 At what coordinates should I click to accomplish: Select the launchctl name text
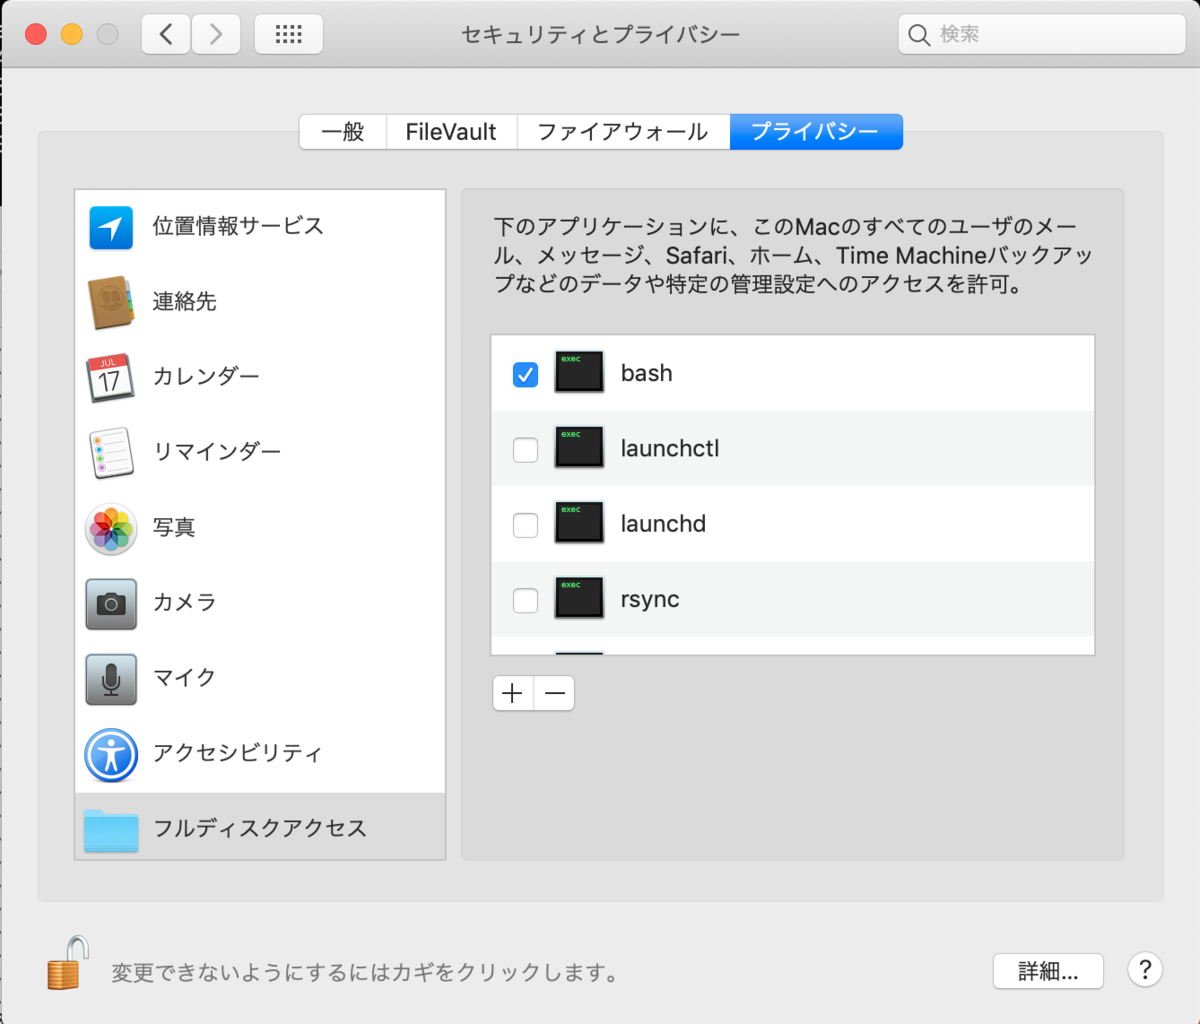click(x=670, y=448)
